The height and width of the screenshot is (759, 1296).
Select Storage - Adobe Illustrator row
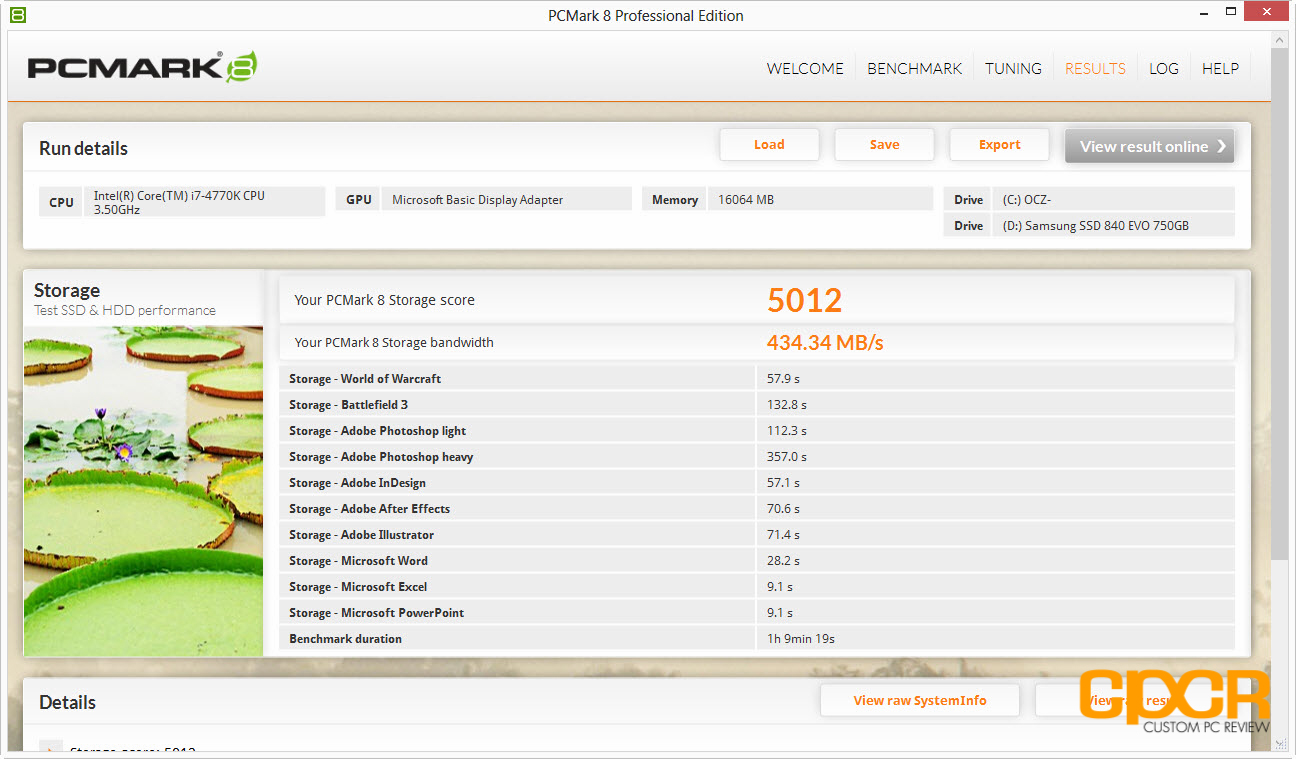pos(756,535)
